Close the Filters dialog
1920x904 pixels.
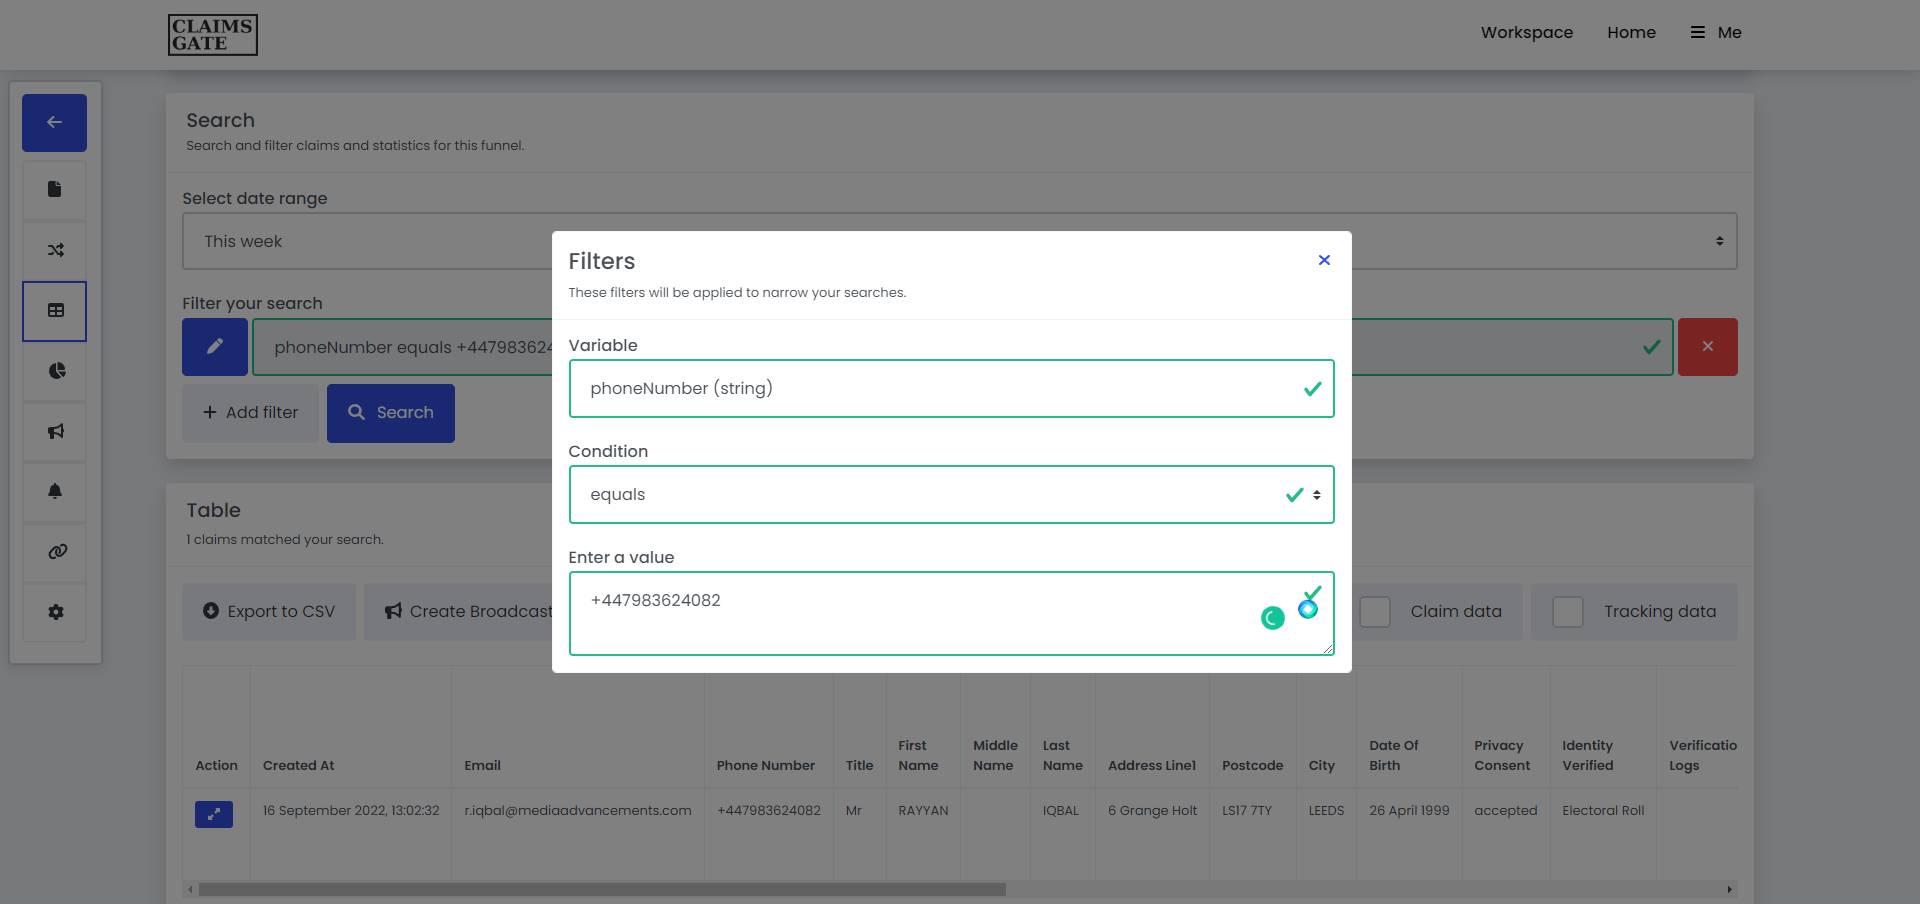1324,260
